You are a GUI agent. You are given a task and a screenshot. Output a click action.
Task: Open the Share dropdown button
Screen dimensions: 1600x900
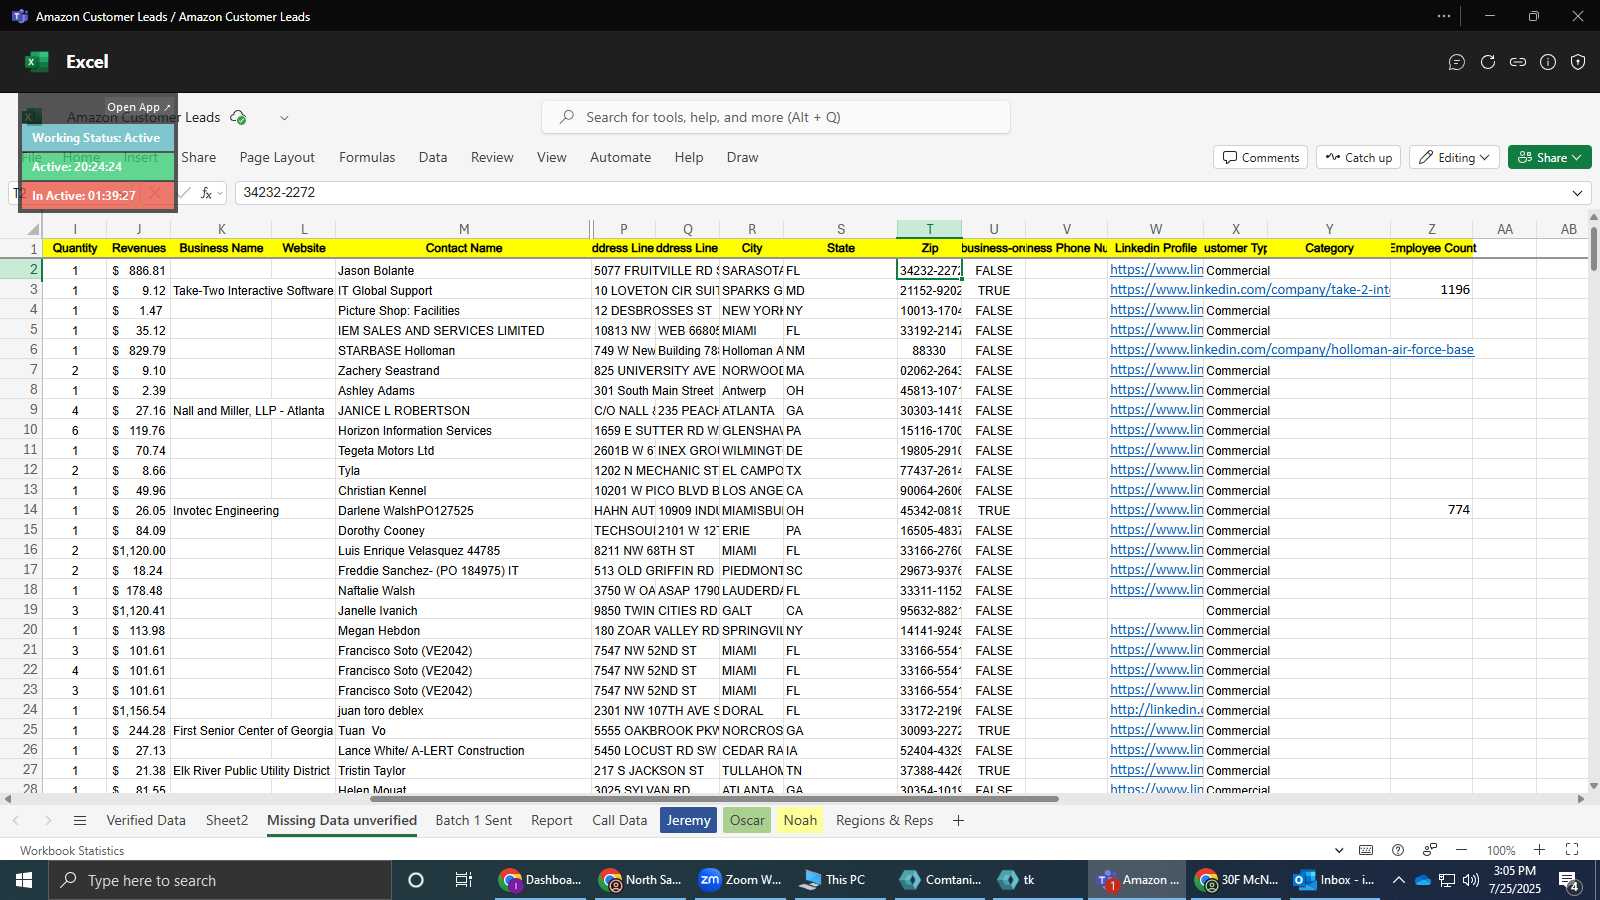(x=1550, y=157)
